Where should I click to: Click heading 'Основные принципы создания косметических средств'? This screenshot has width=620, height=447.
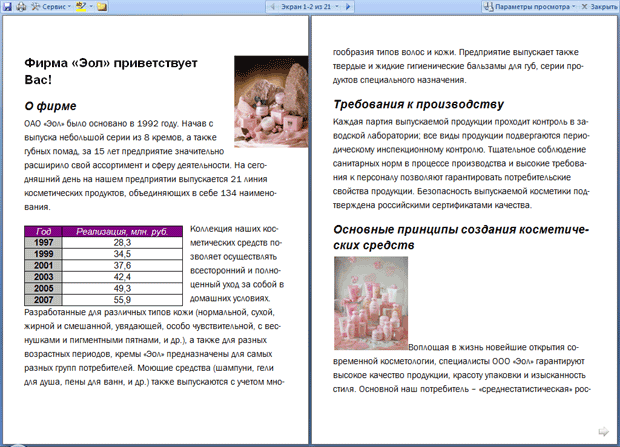click(461, 237)
